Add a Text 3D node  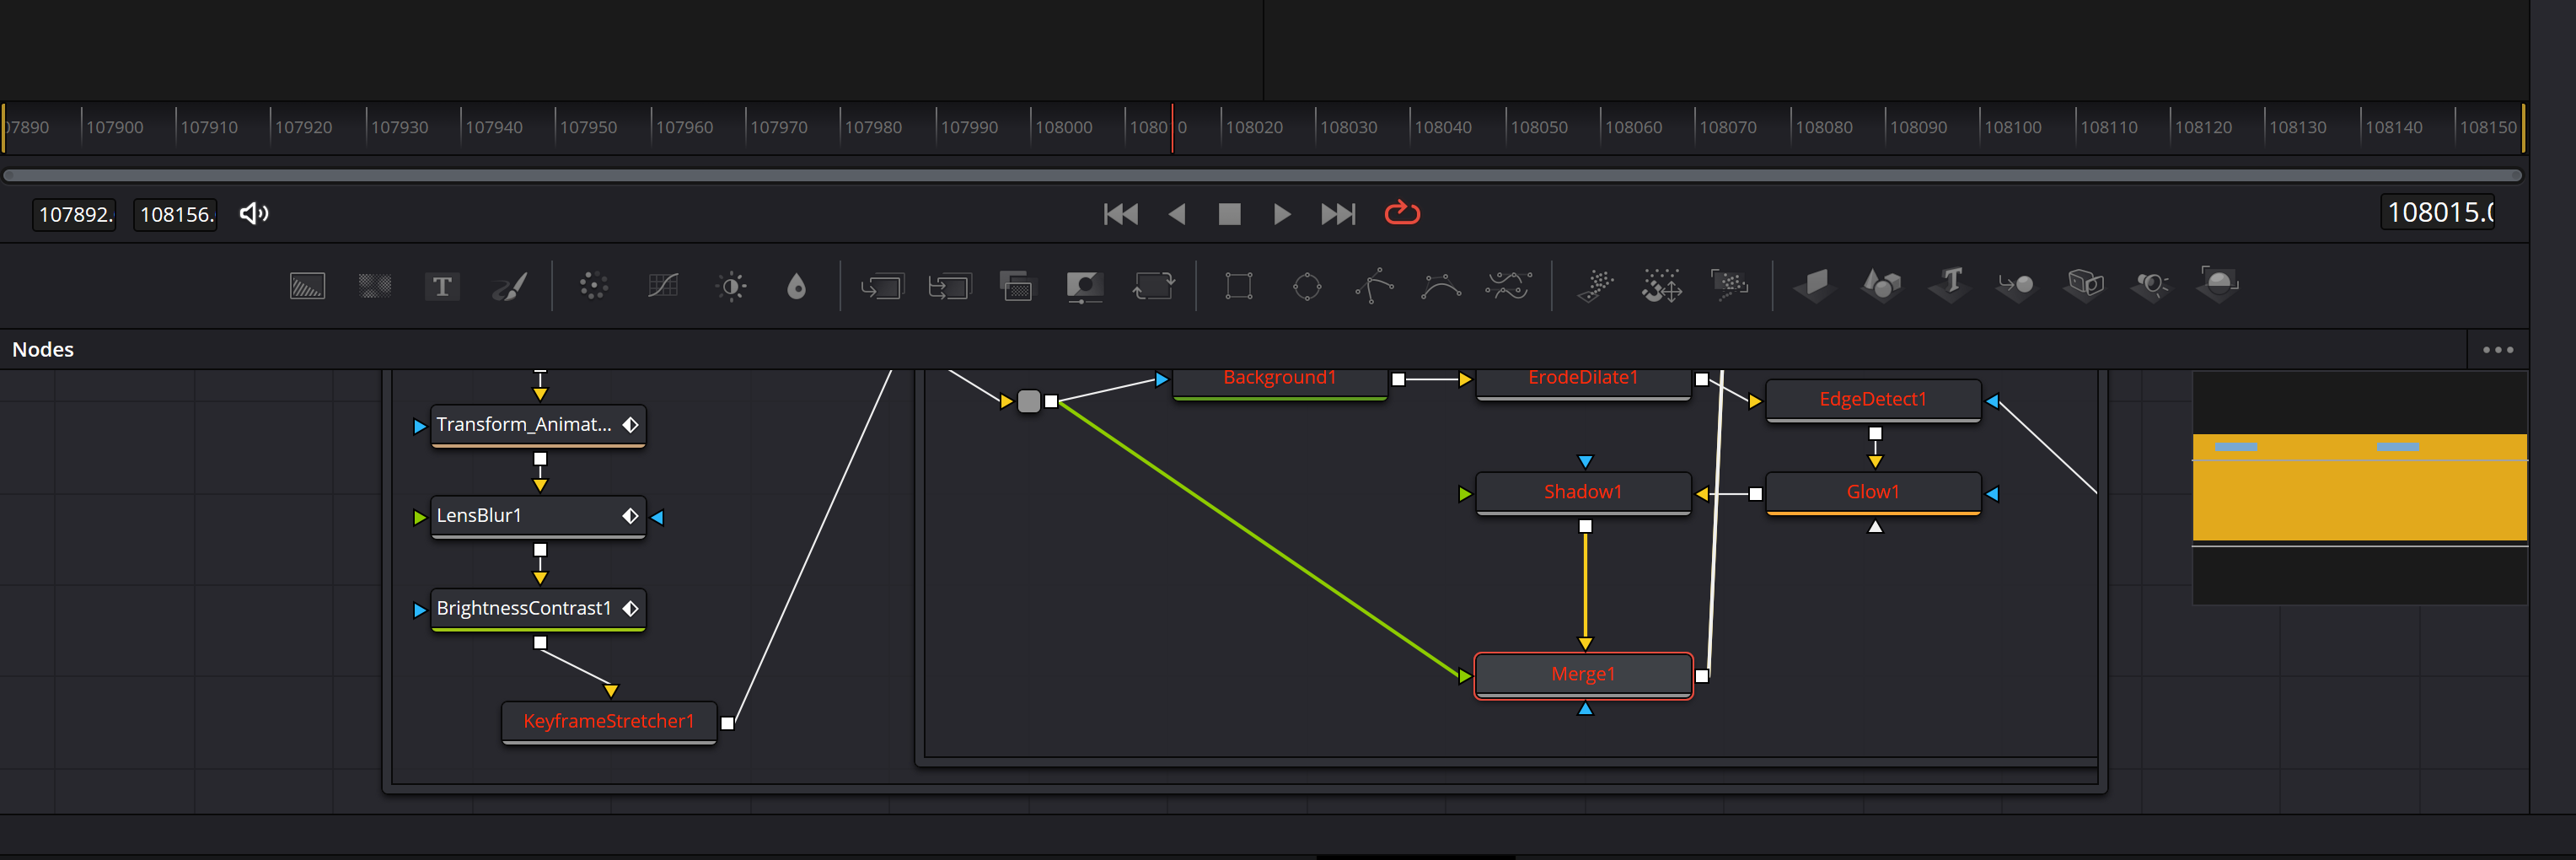pos(1949,285)
